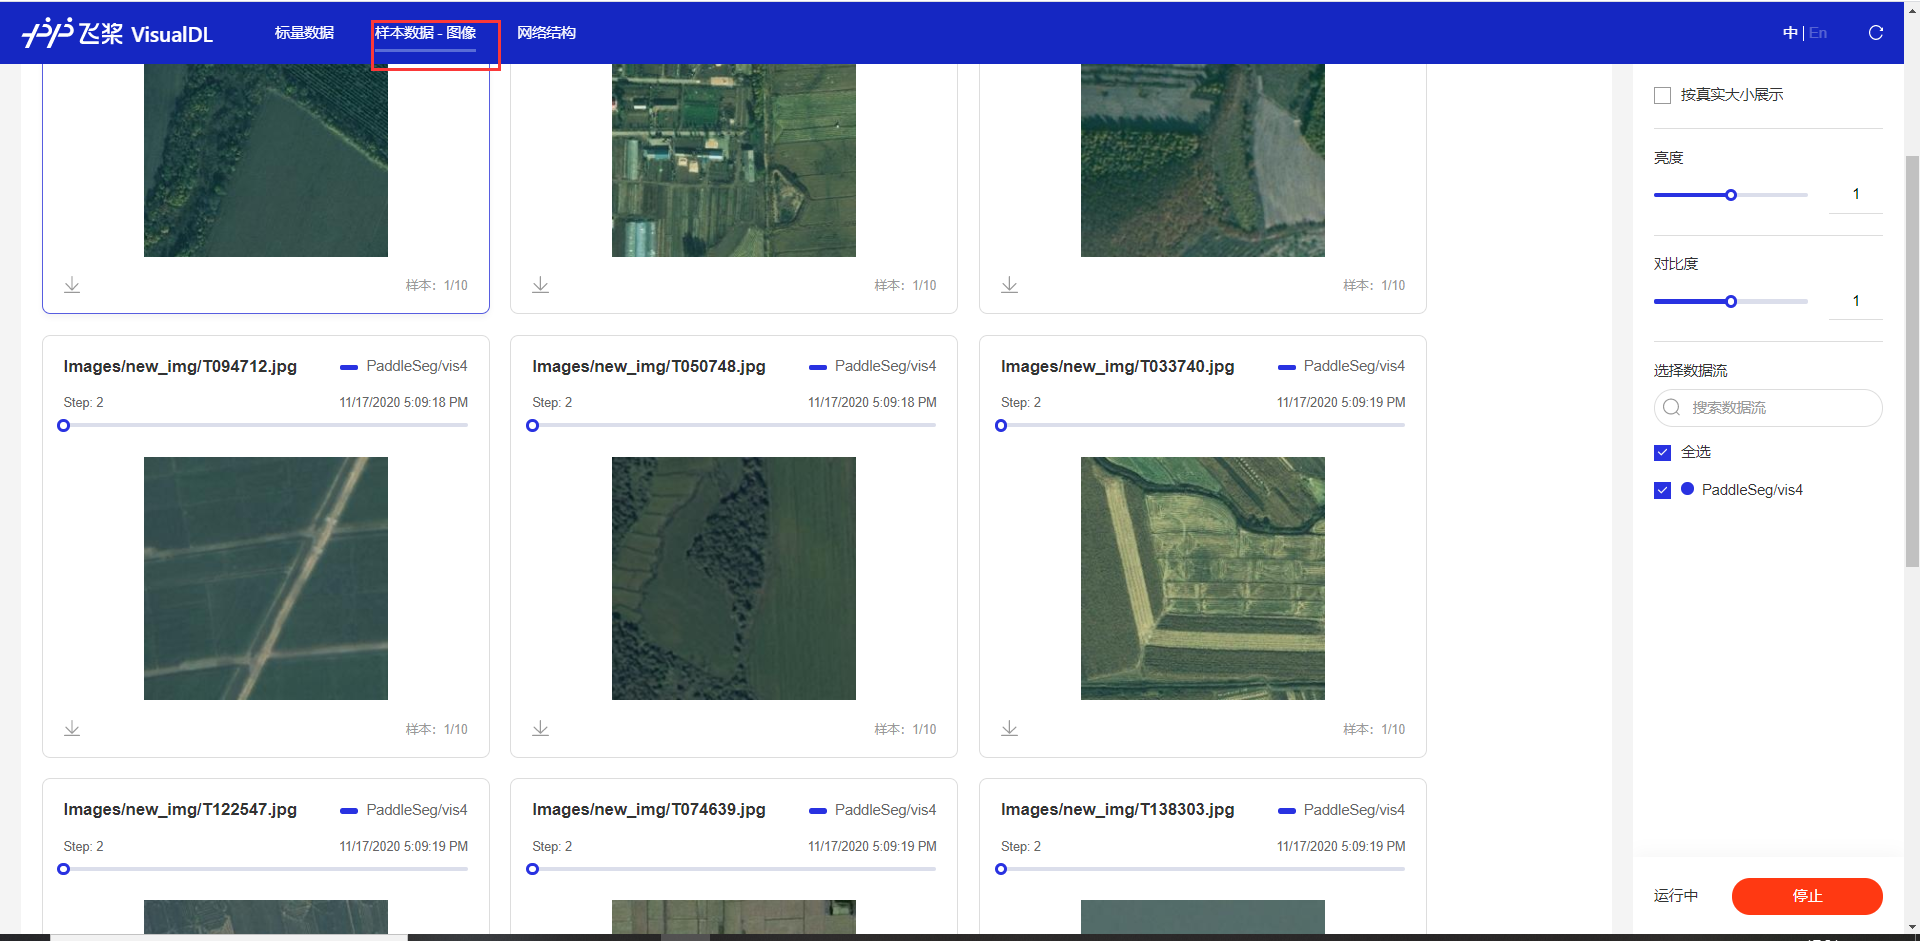Switch language to 中 Chinese
This screenshot has width=1920, height=941.
(1790, 33)
